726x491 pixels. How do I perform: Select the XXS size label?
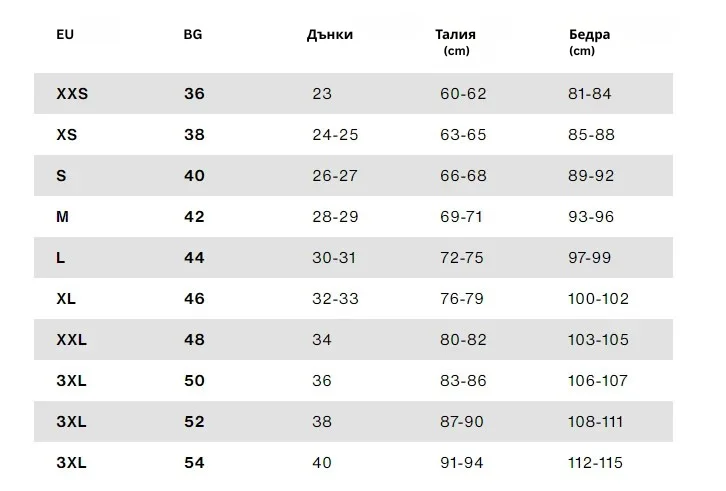(72, 94)
